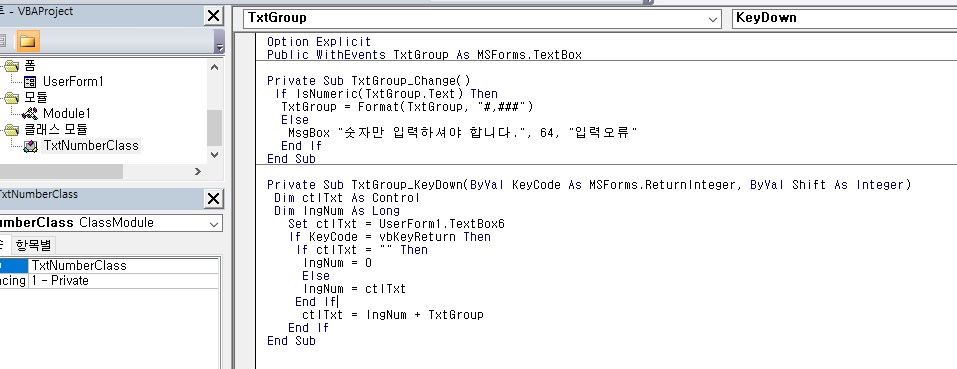Image resolution: width=957 pixels, height=369 pixels.
Task: Click 'Private Sub TxtGroup_Change()' line
Action: (369, 81)
